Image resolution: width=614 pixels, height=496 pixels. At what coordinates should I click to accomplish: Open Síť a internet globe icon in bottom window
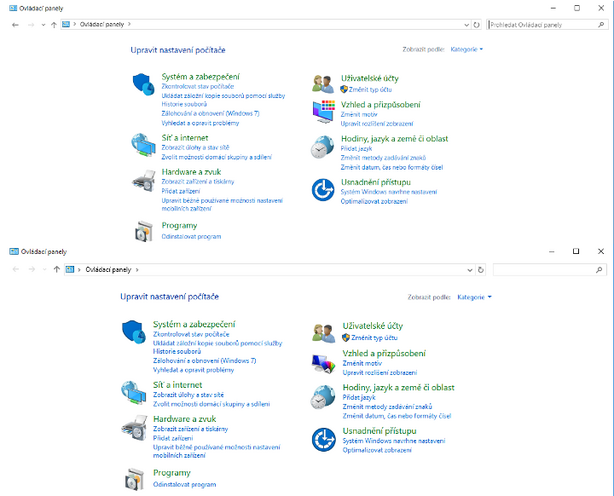tap(134, 392)
